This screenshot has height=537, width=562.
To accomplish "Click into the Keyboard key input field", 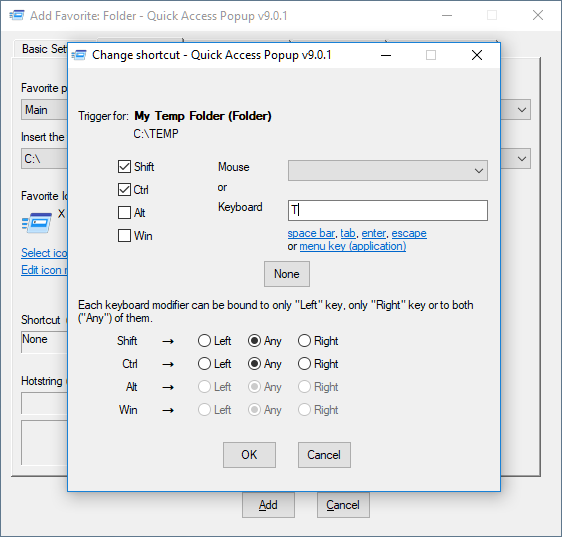I will (387, 210).
